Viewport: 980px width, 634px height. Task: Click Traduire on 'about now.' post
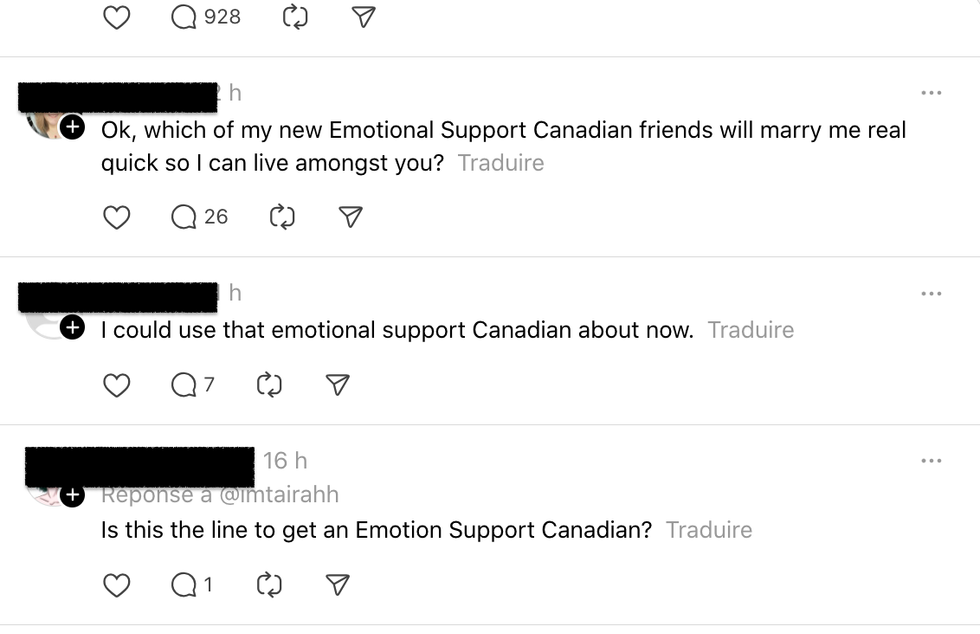coord(751,330)
